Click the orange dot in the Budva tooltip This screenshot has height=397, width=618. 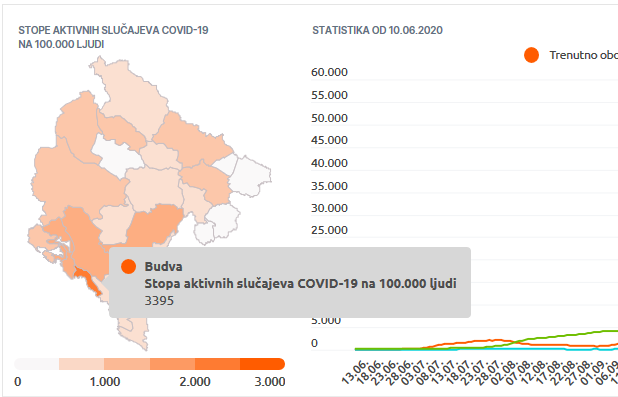pos(128,267)
